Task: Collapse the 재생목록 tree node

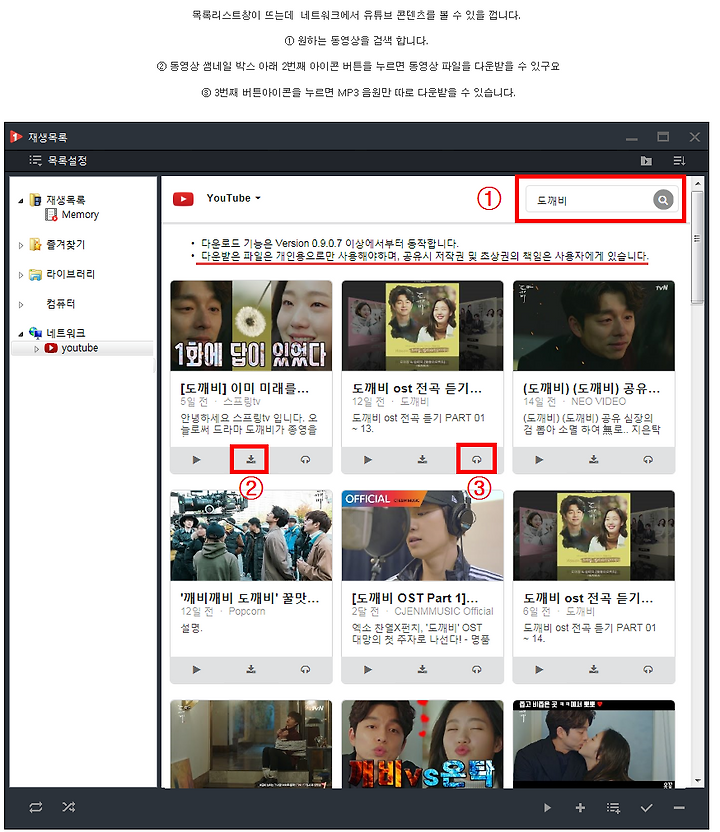Action: point(21,201)
